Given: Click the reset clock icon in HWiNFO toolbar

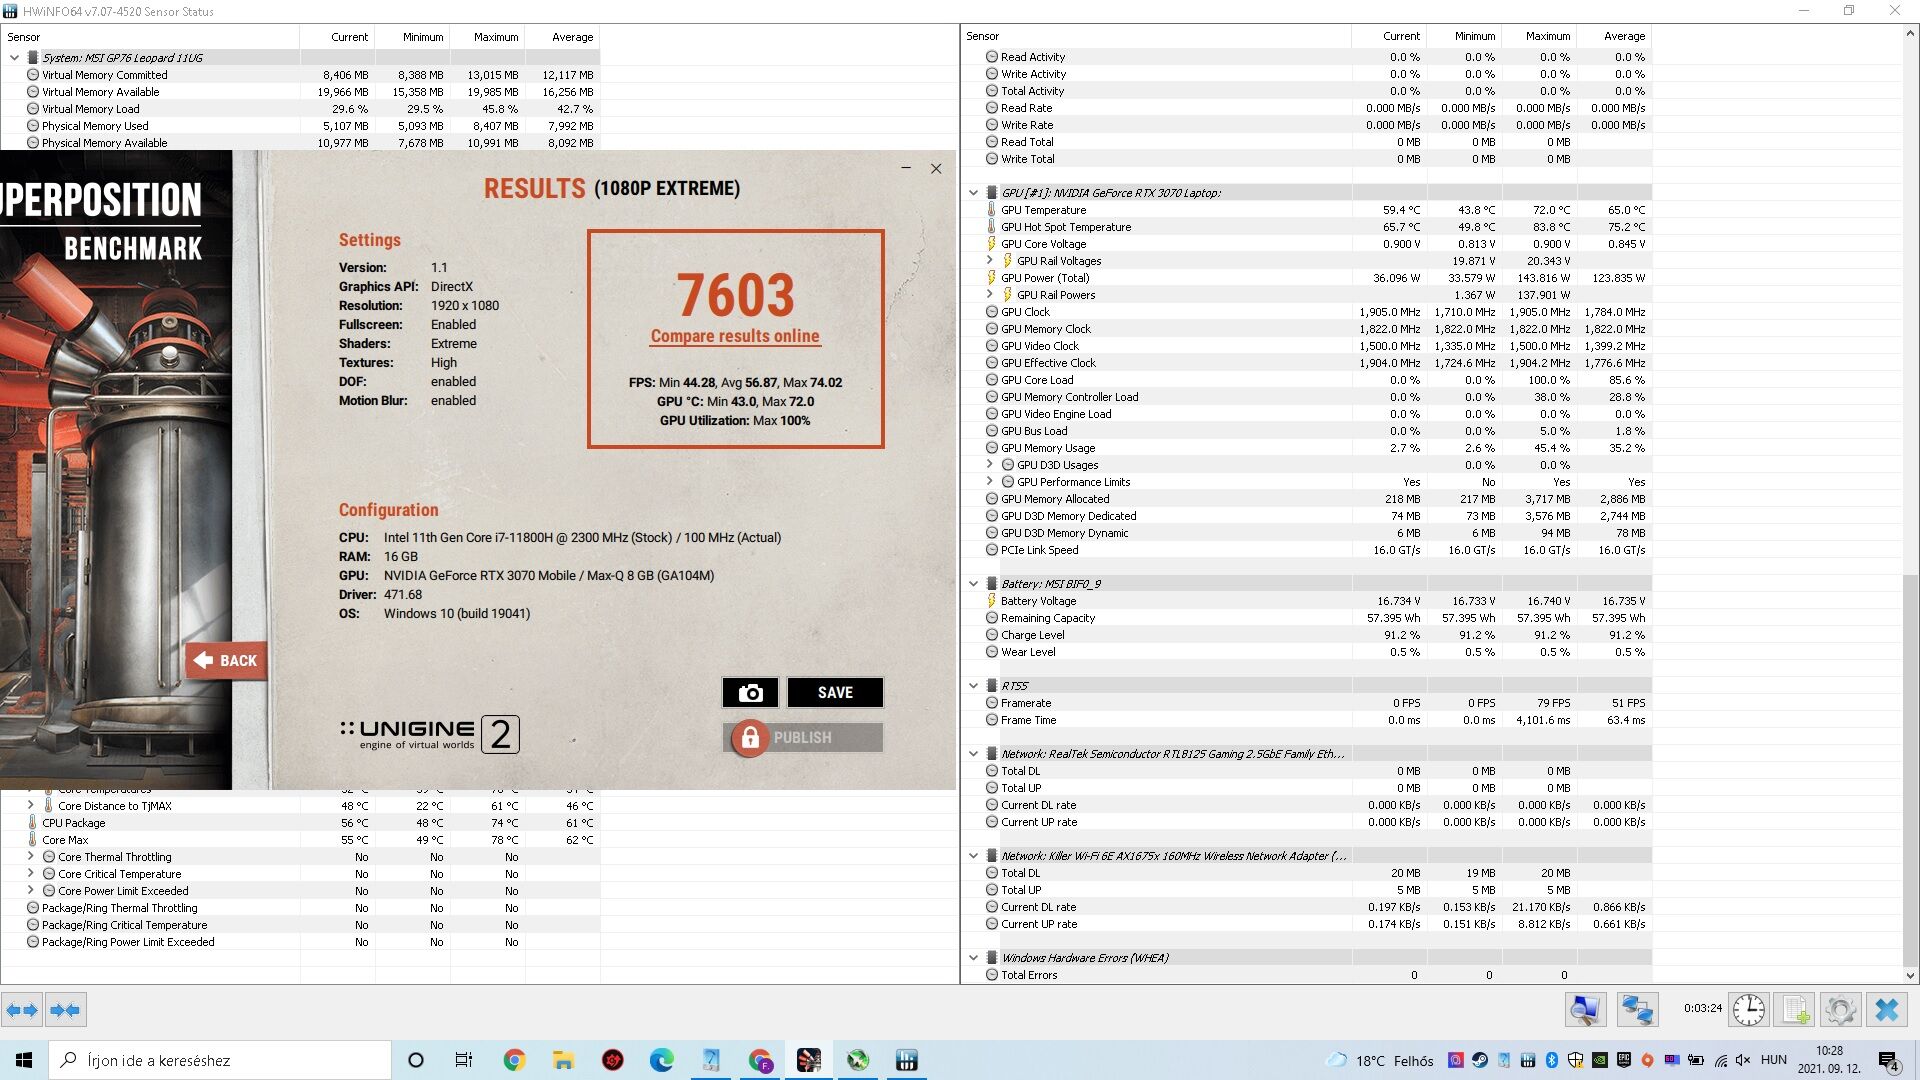Looking at the screenshot, I should (1748, 1010).
